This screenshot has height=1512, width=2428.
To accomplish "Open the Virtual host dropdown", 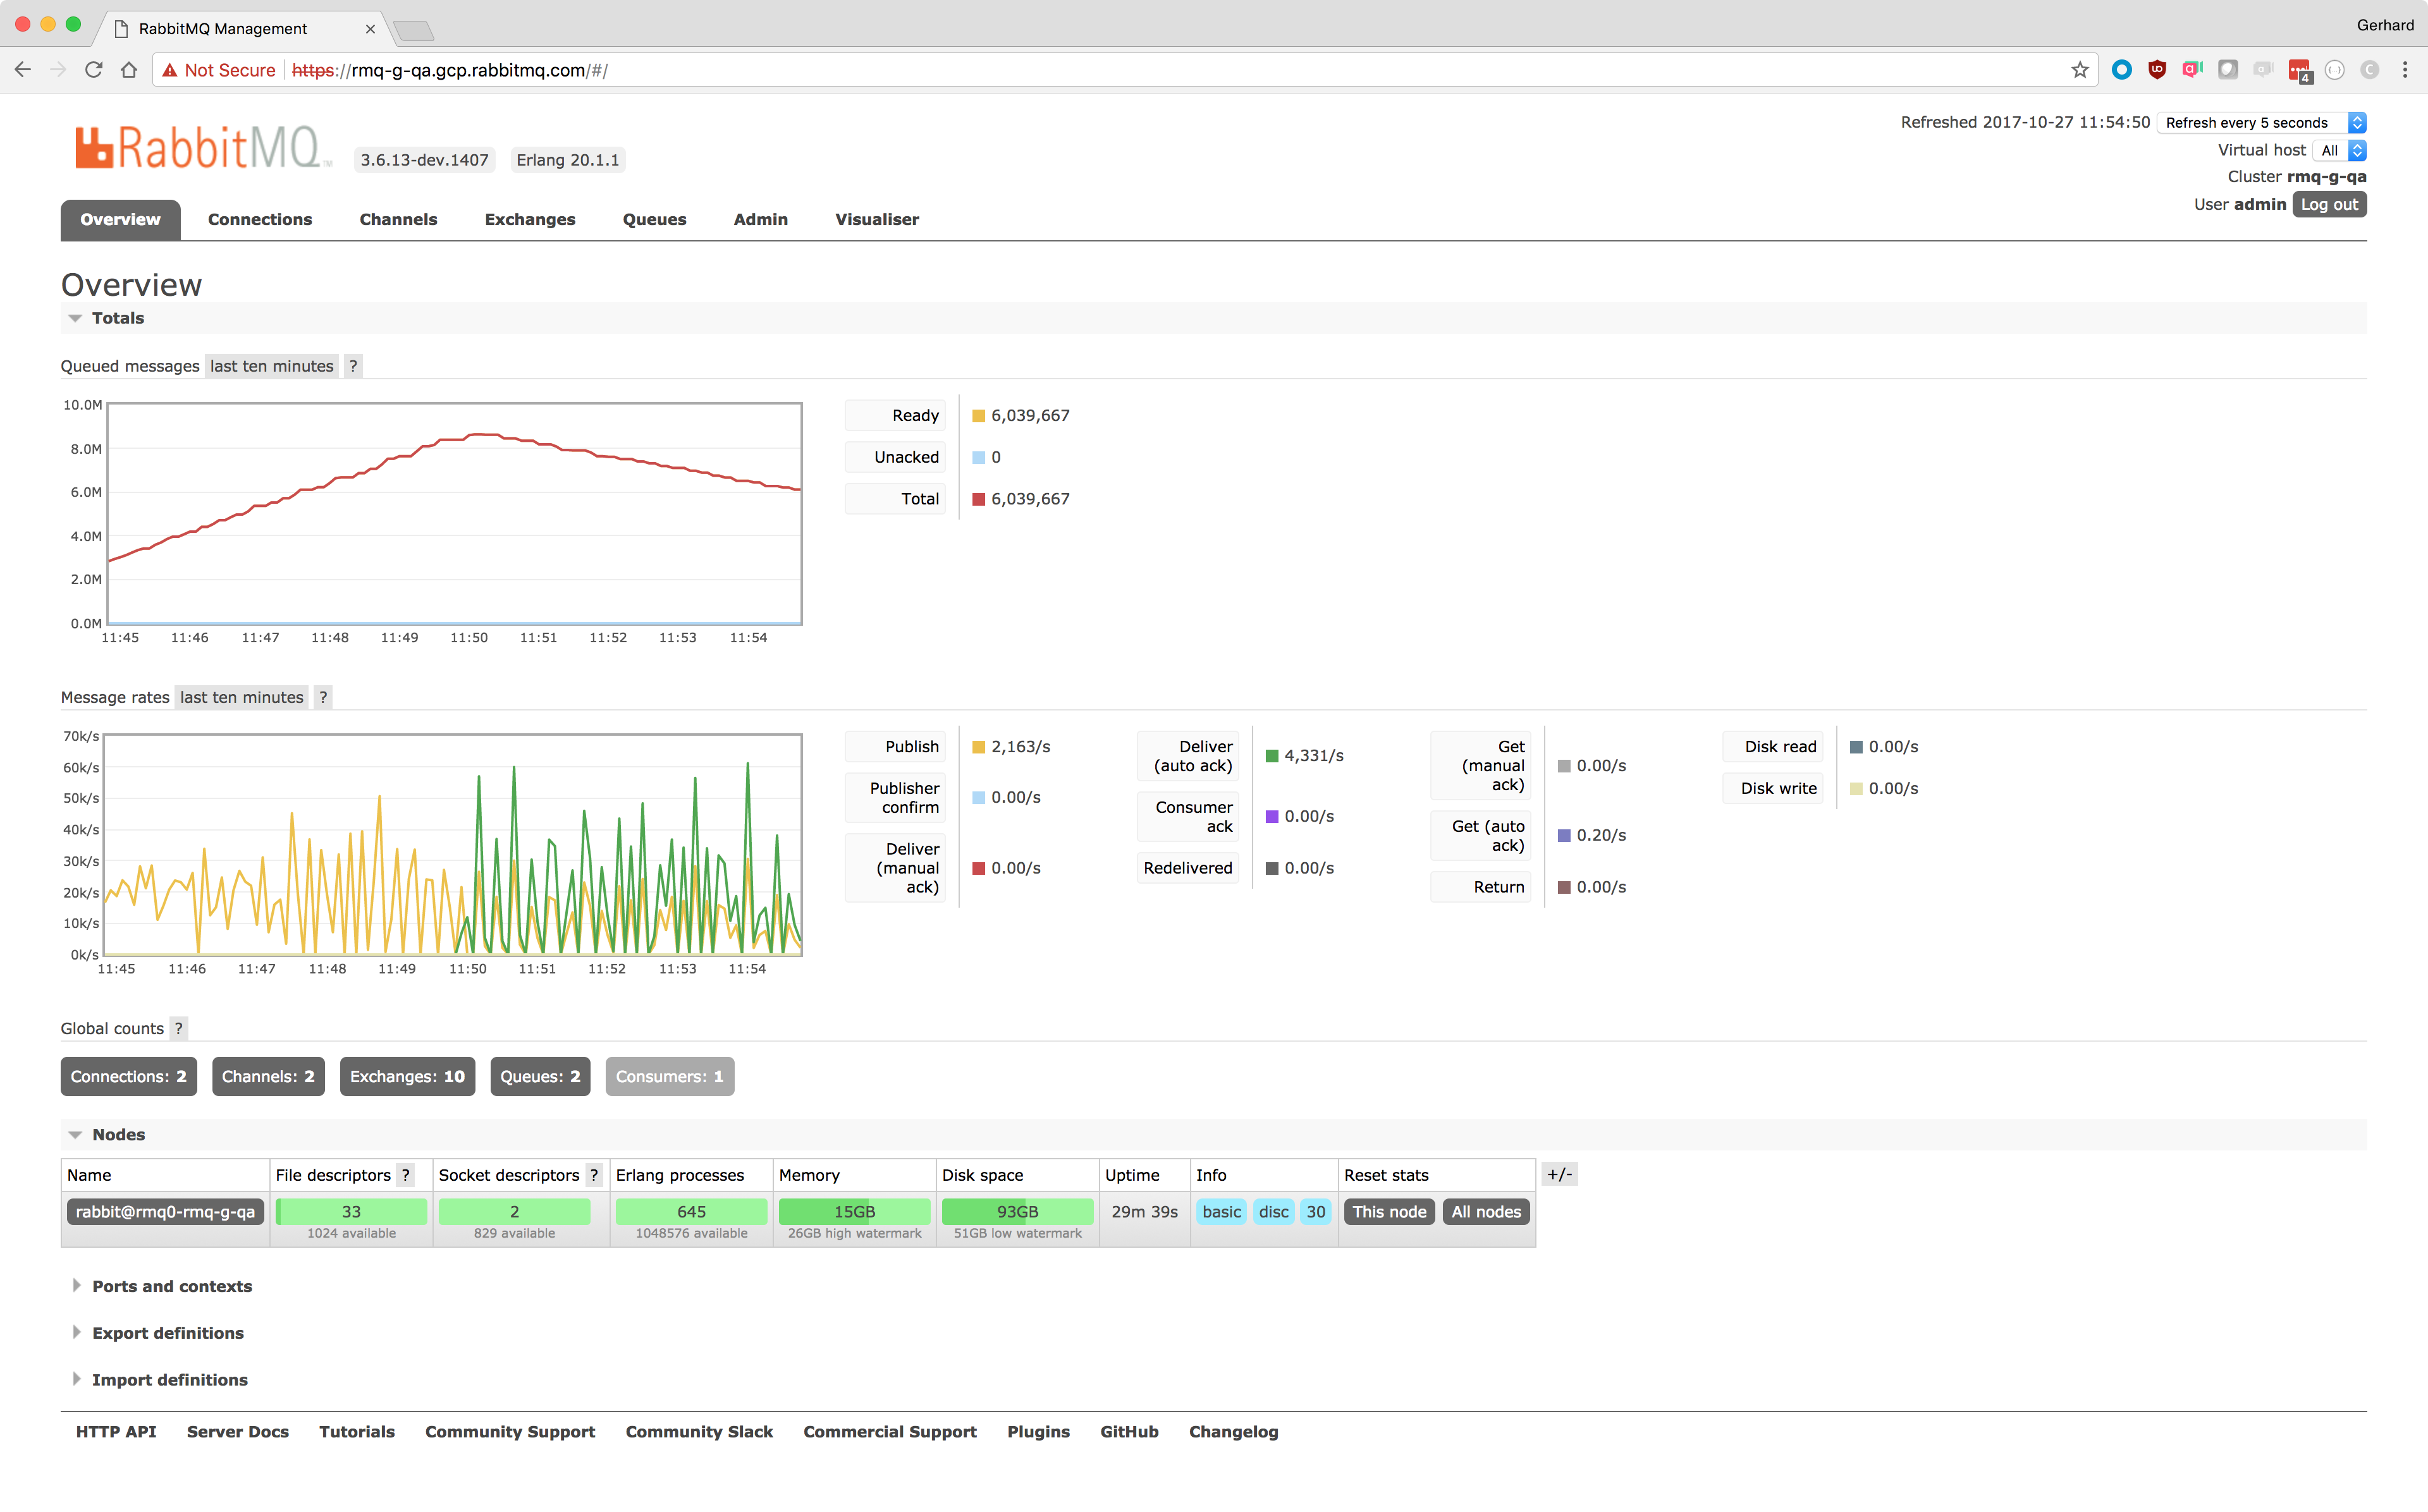I will (x=2340, y=150).
